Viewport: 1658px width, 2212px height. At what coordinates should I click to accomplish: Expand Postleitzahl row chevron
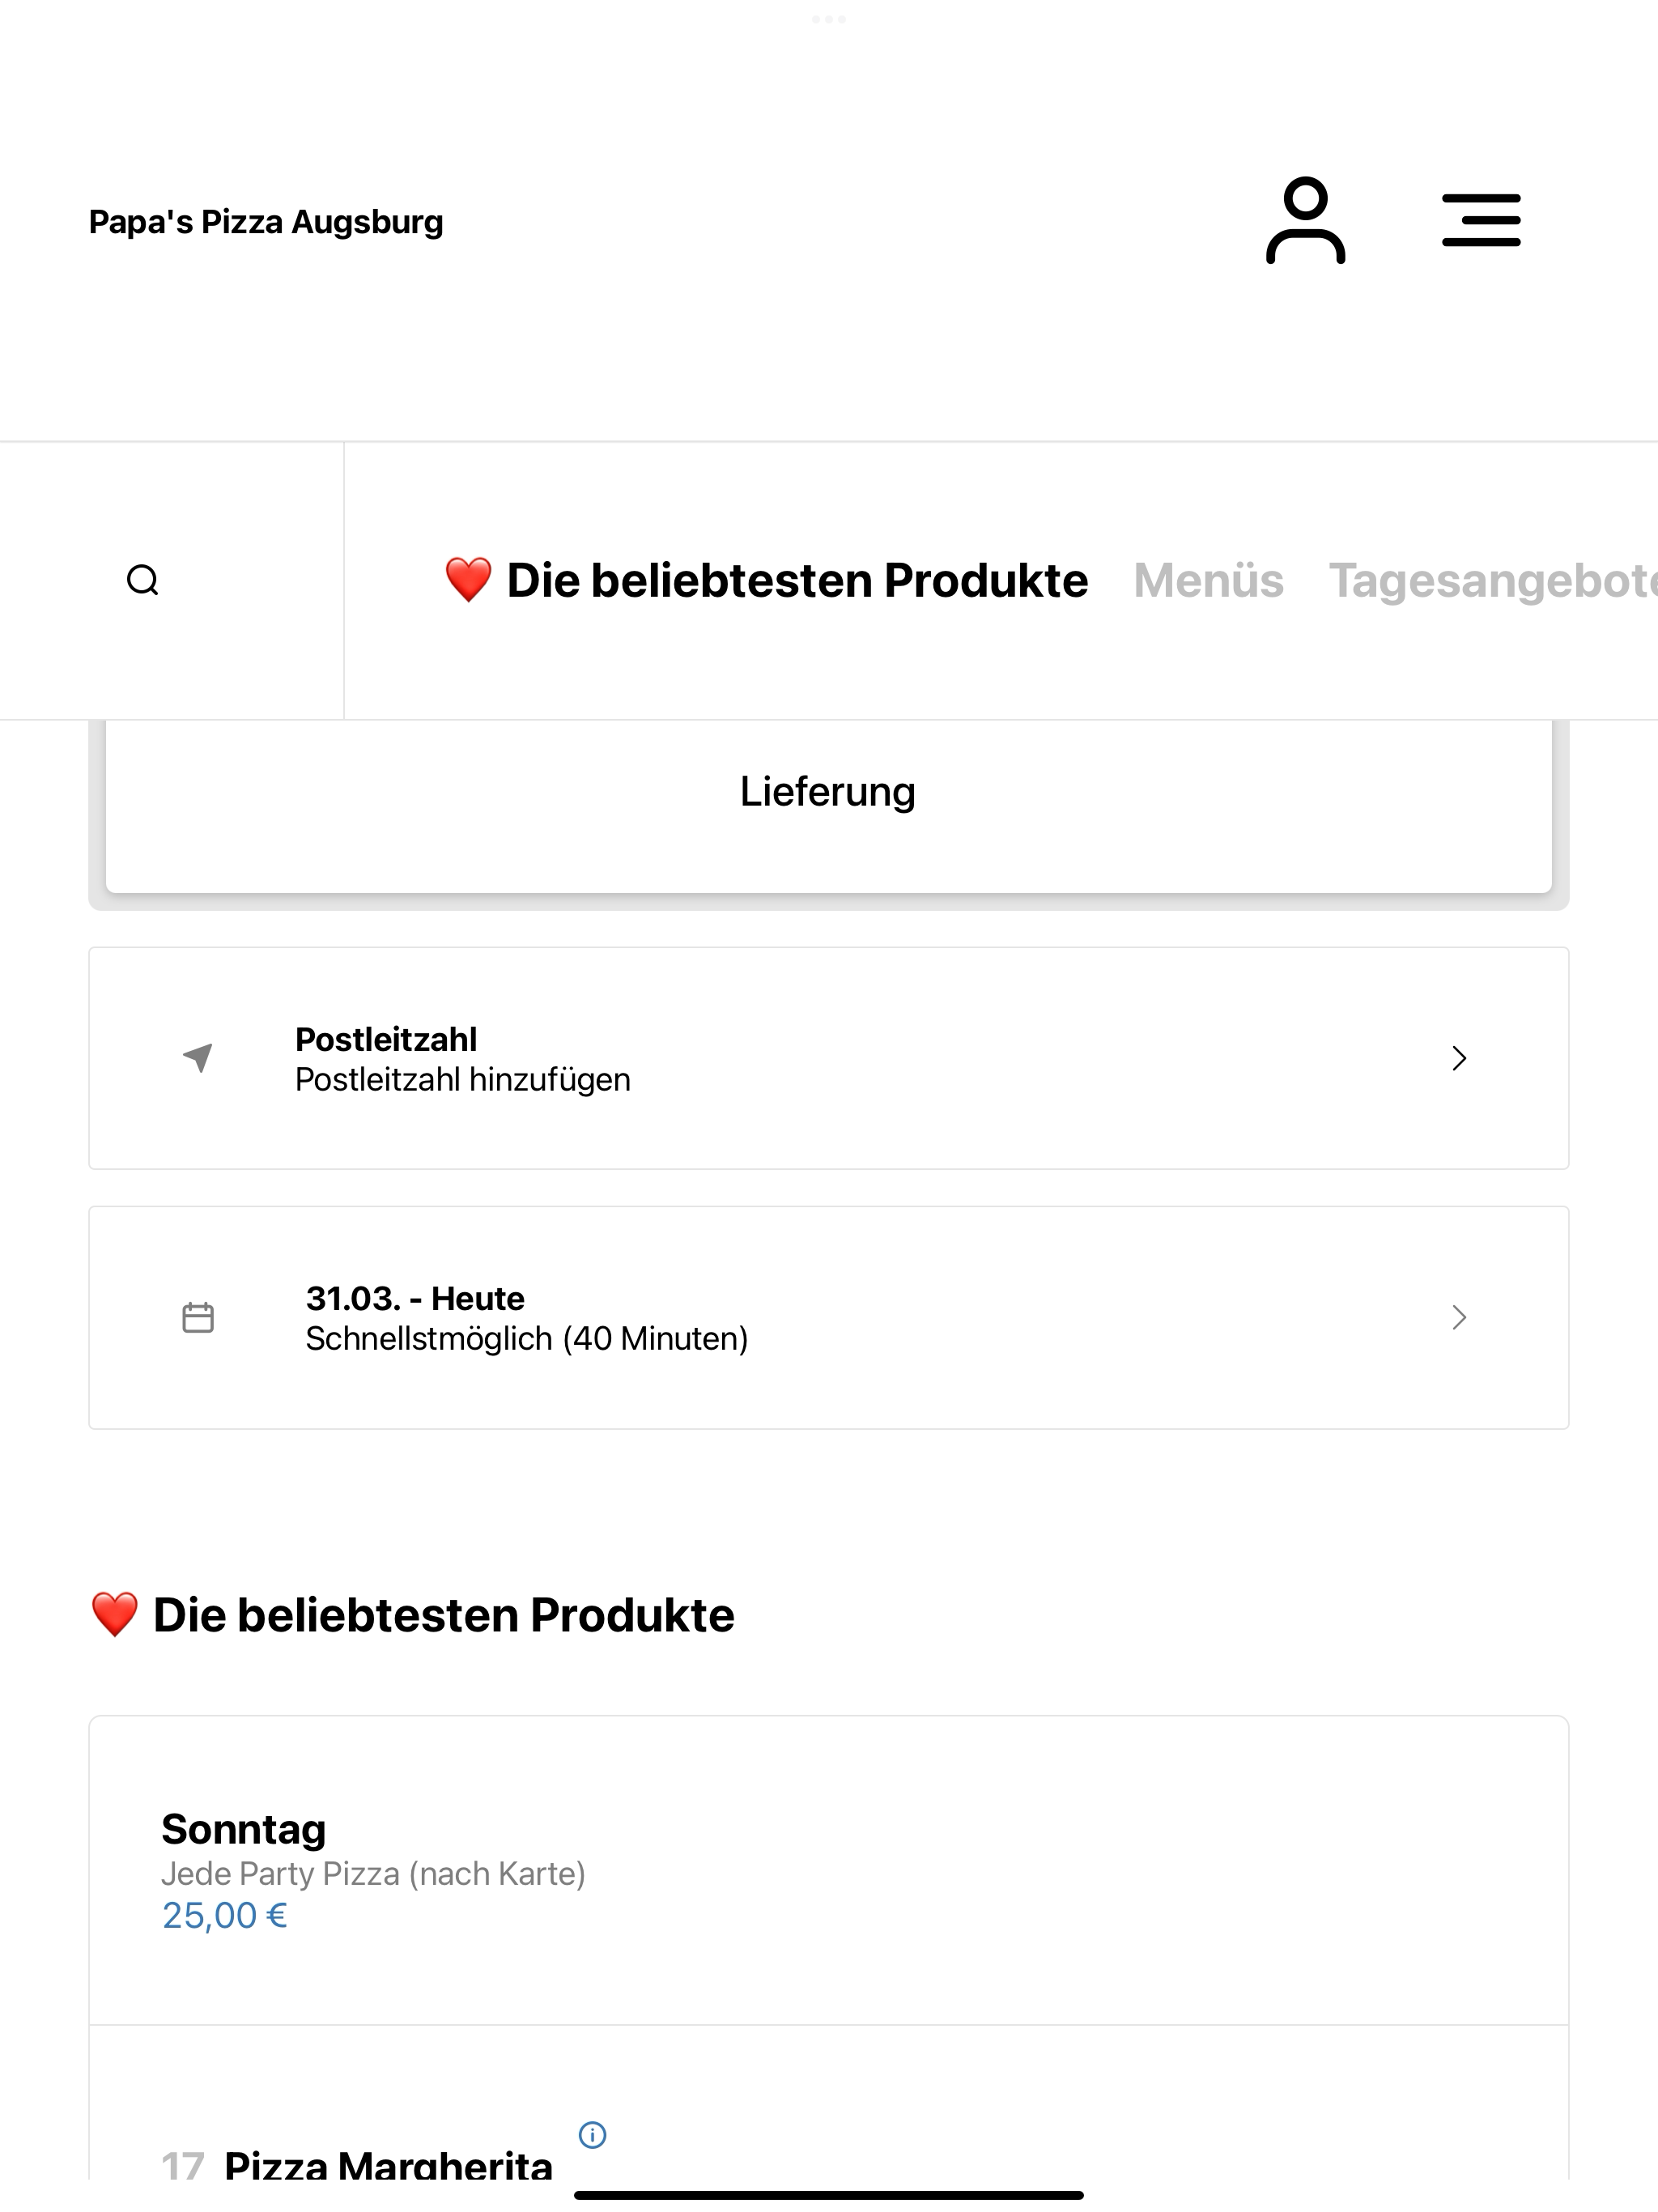point(1459,1058)
